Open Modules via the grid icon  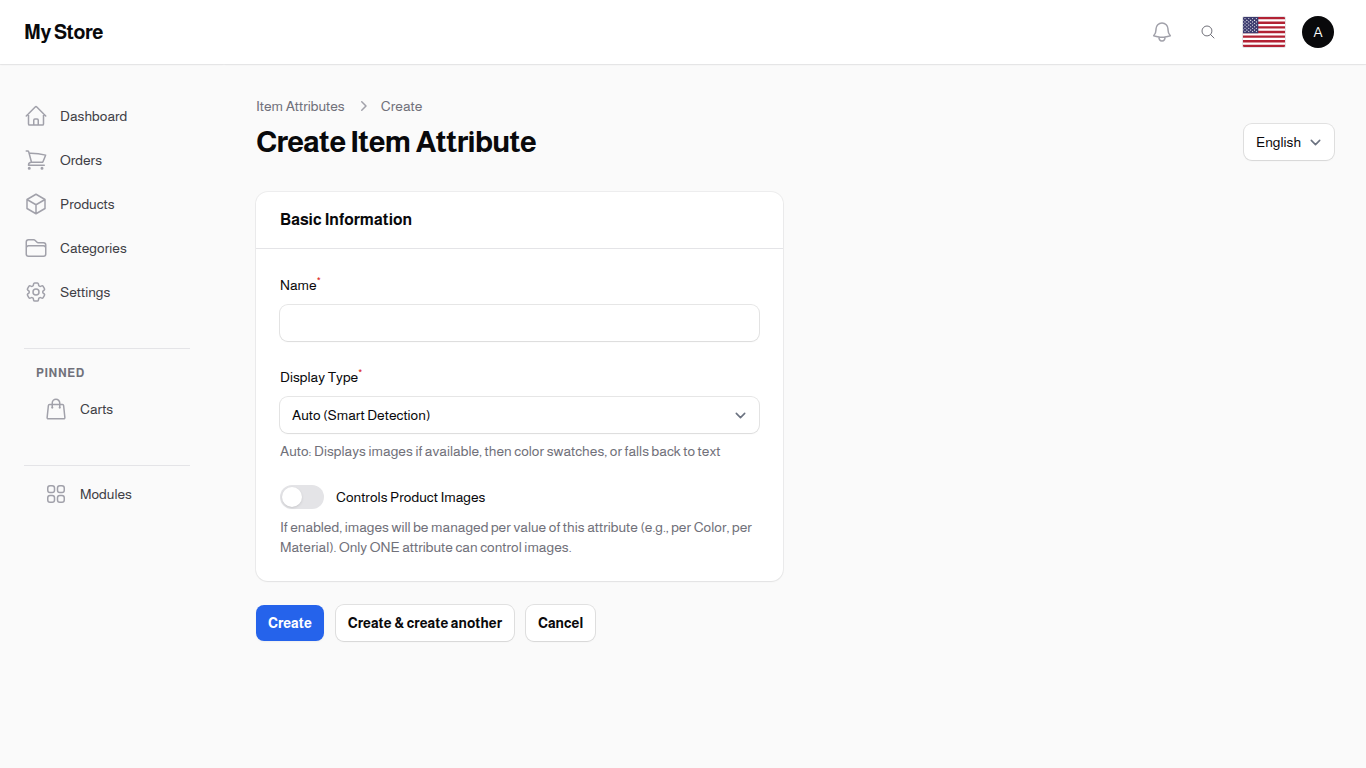click(x=56, y=494)
